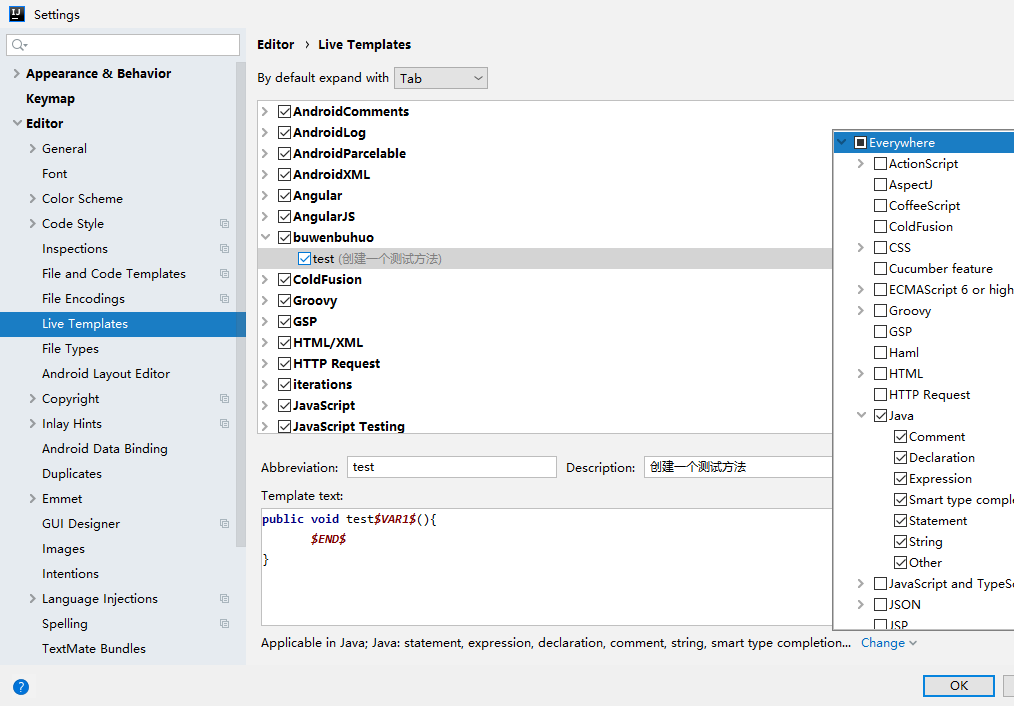Click the Abbreviation input field

(x=451, y=467)
